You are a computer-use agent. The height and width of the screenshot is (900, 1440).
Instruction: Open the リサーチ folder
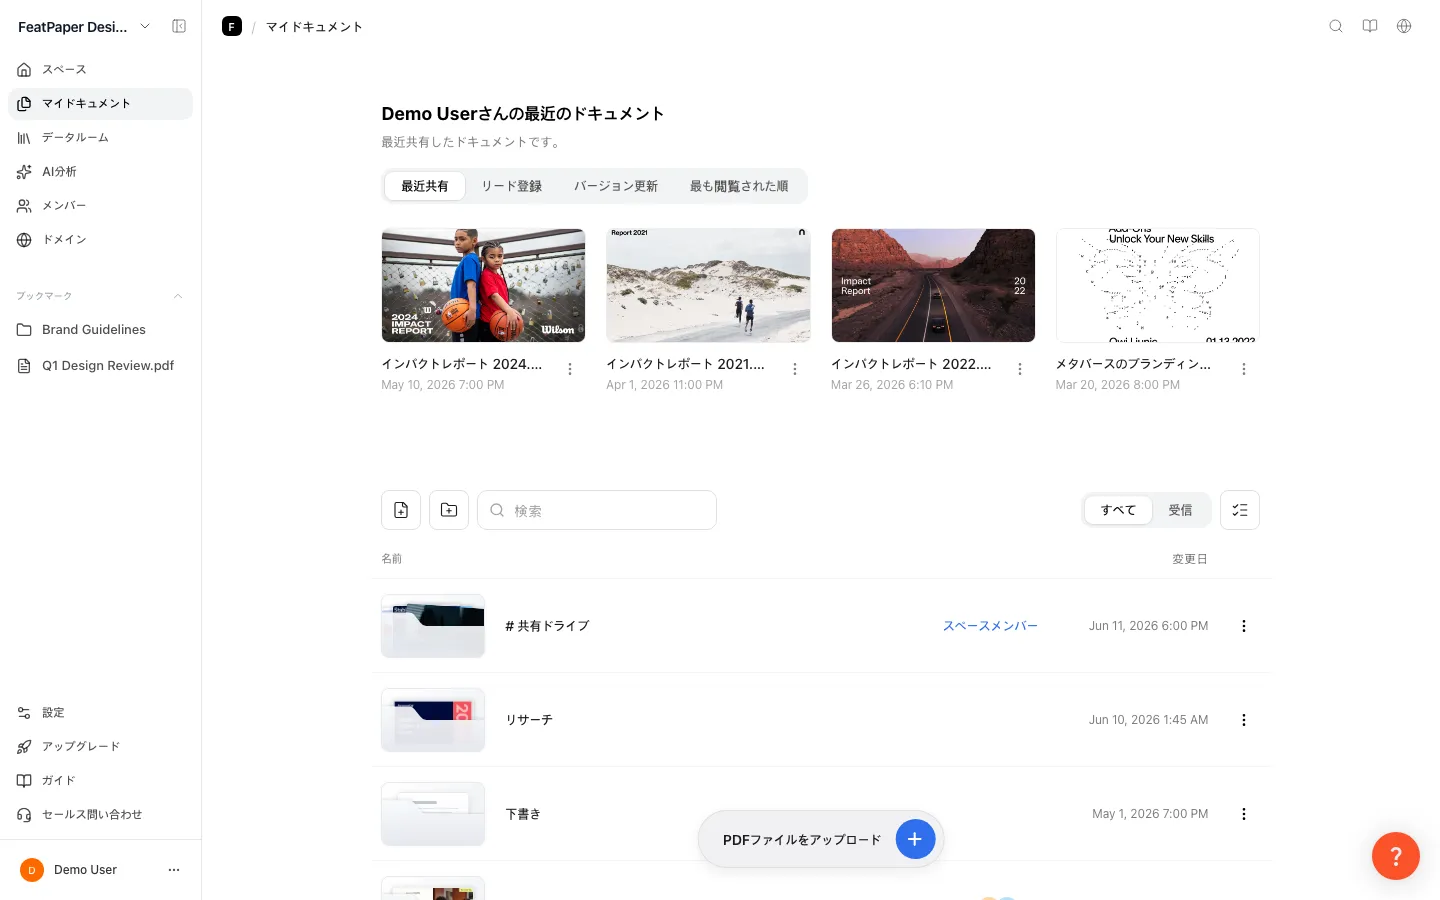coord(529,720)
